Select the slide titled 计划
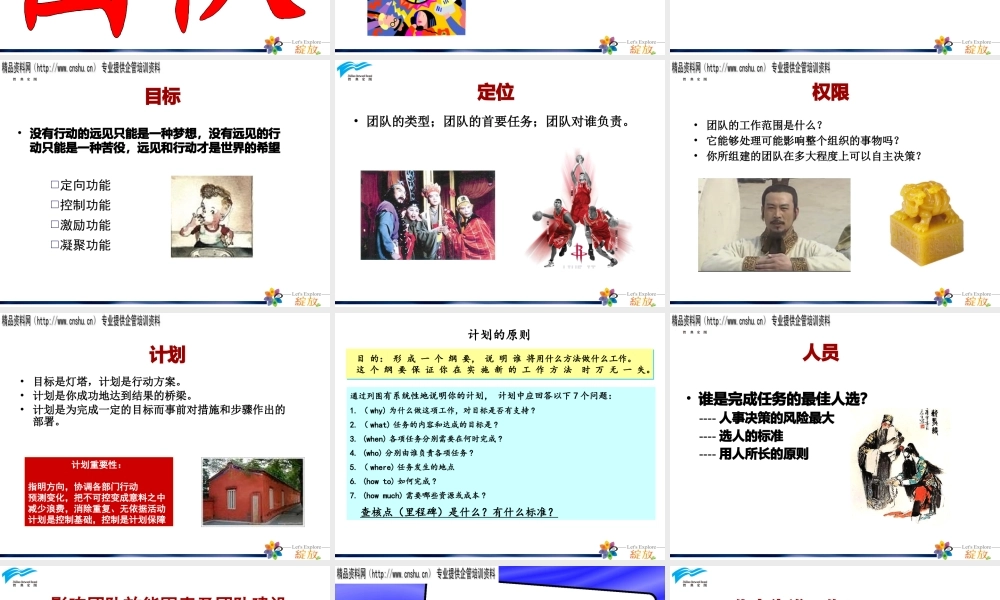 (x=165, y=435)
